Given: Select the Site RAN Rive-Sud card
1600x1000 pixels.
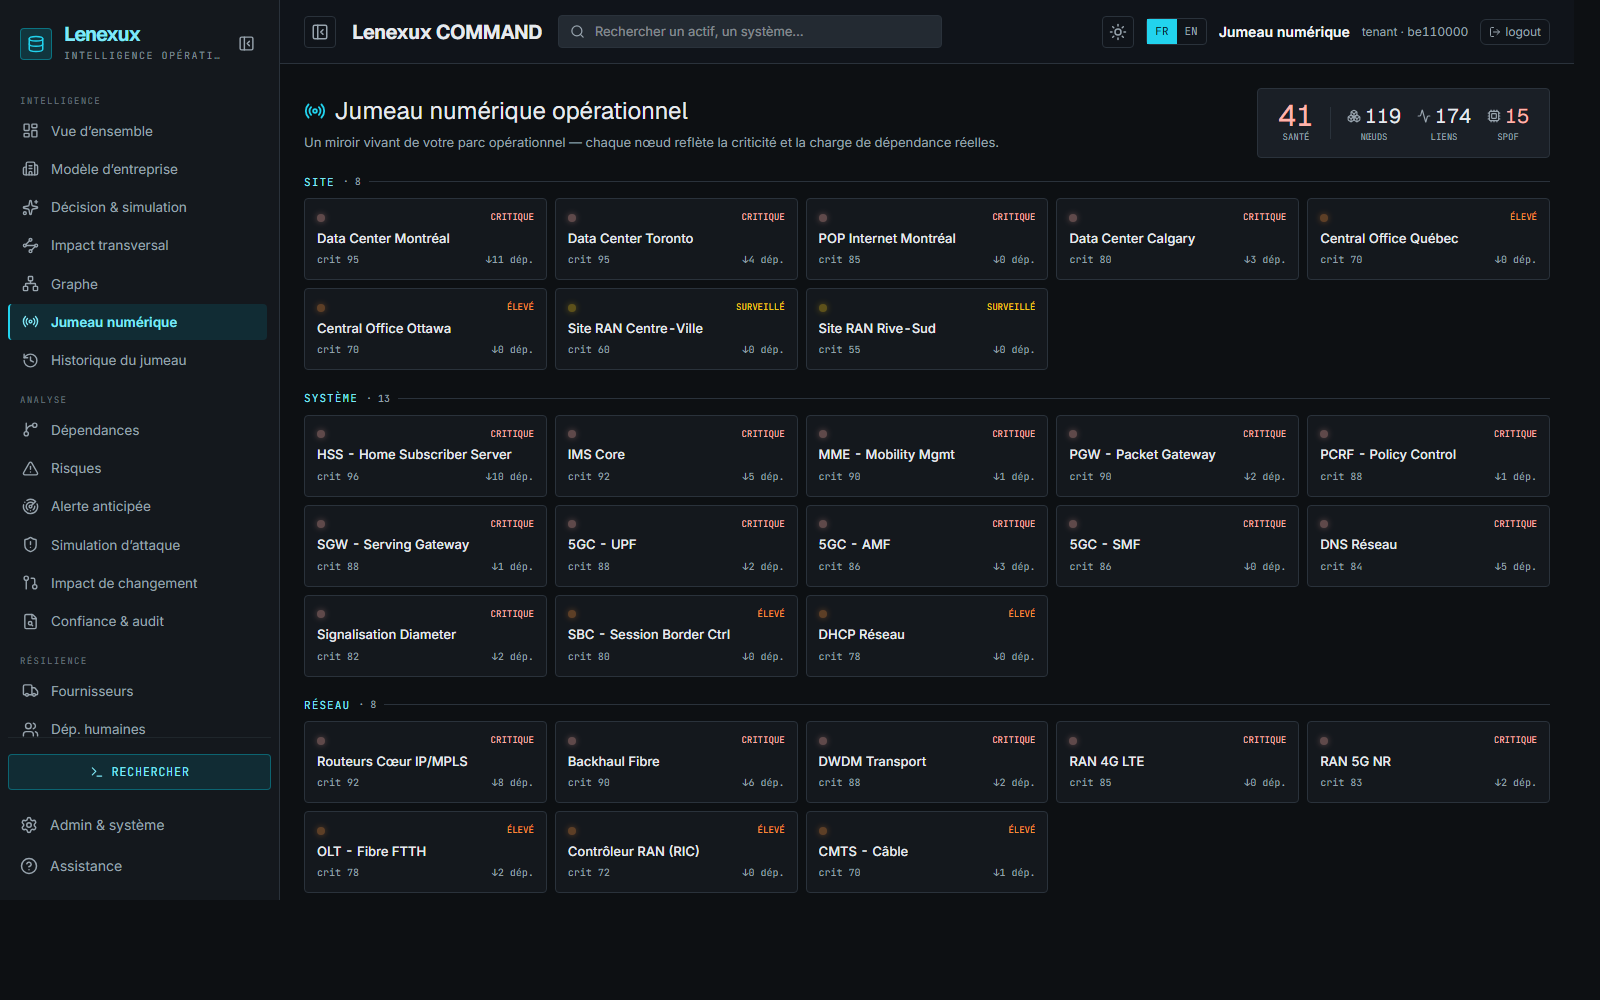Looking at the screenshot, I should point(927,329).
